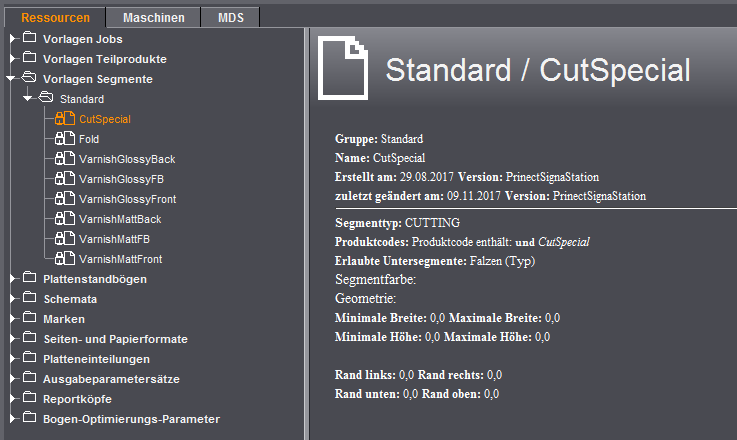Screen dimensions: 737x440
Task: Select the Vorlagen Teilprodukte entry
Action: 105,59
